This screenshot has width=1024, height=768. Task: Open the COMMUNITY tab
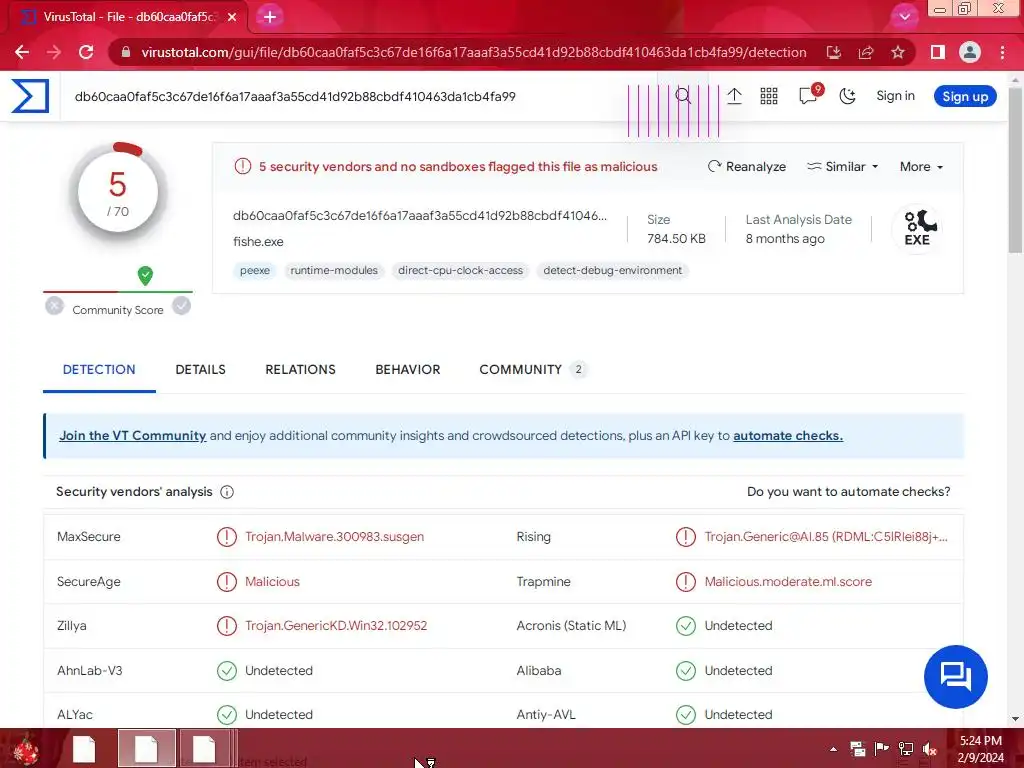pyautogui.click(x=532, y=370)
